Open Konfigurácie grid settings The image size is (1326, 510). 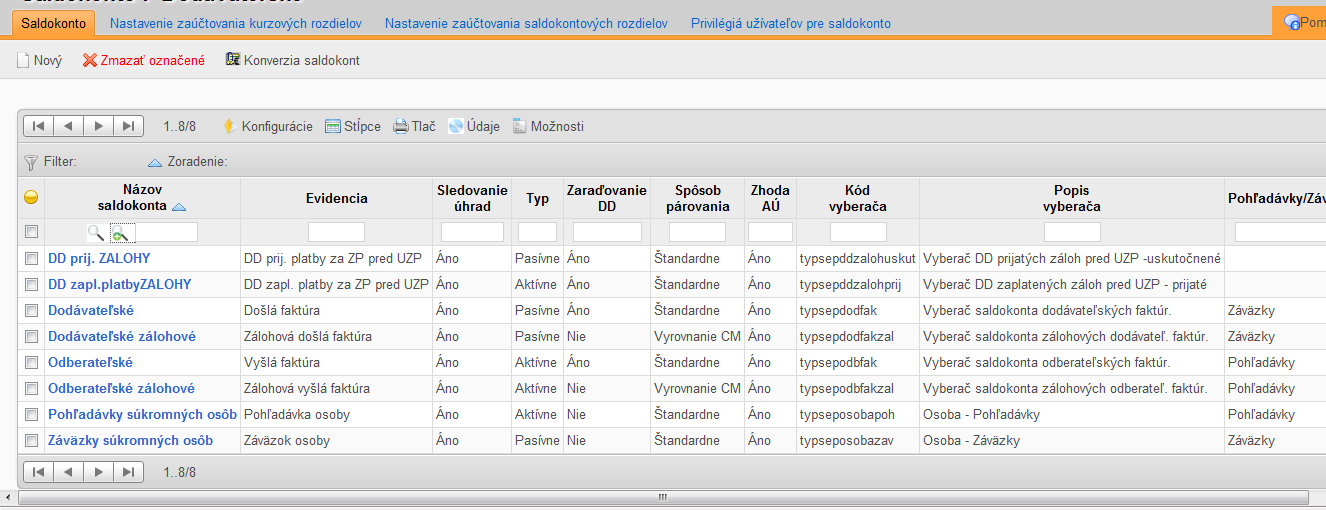click(x=267, y=126)
